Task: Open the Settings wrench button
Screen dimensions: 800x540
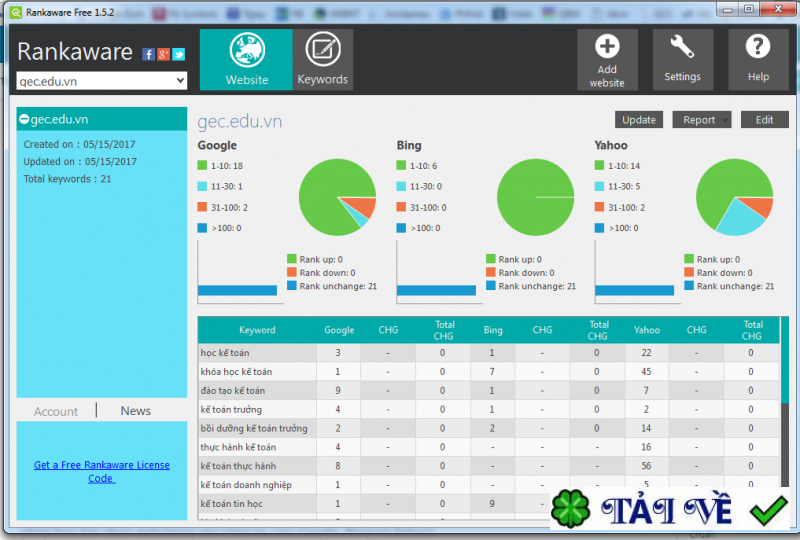Action: point(683,60)
